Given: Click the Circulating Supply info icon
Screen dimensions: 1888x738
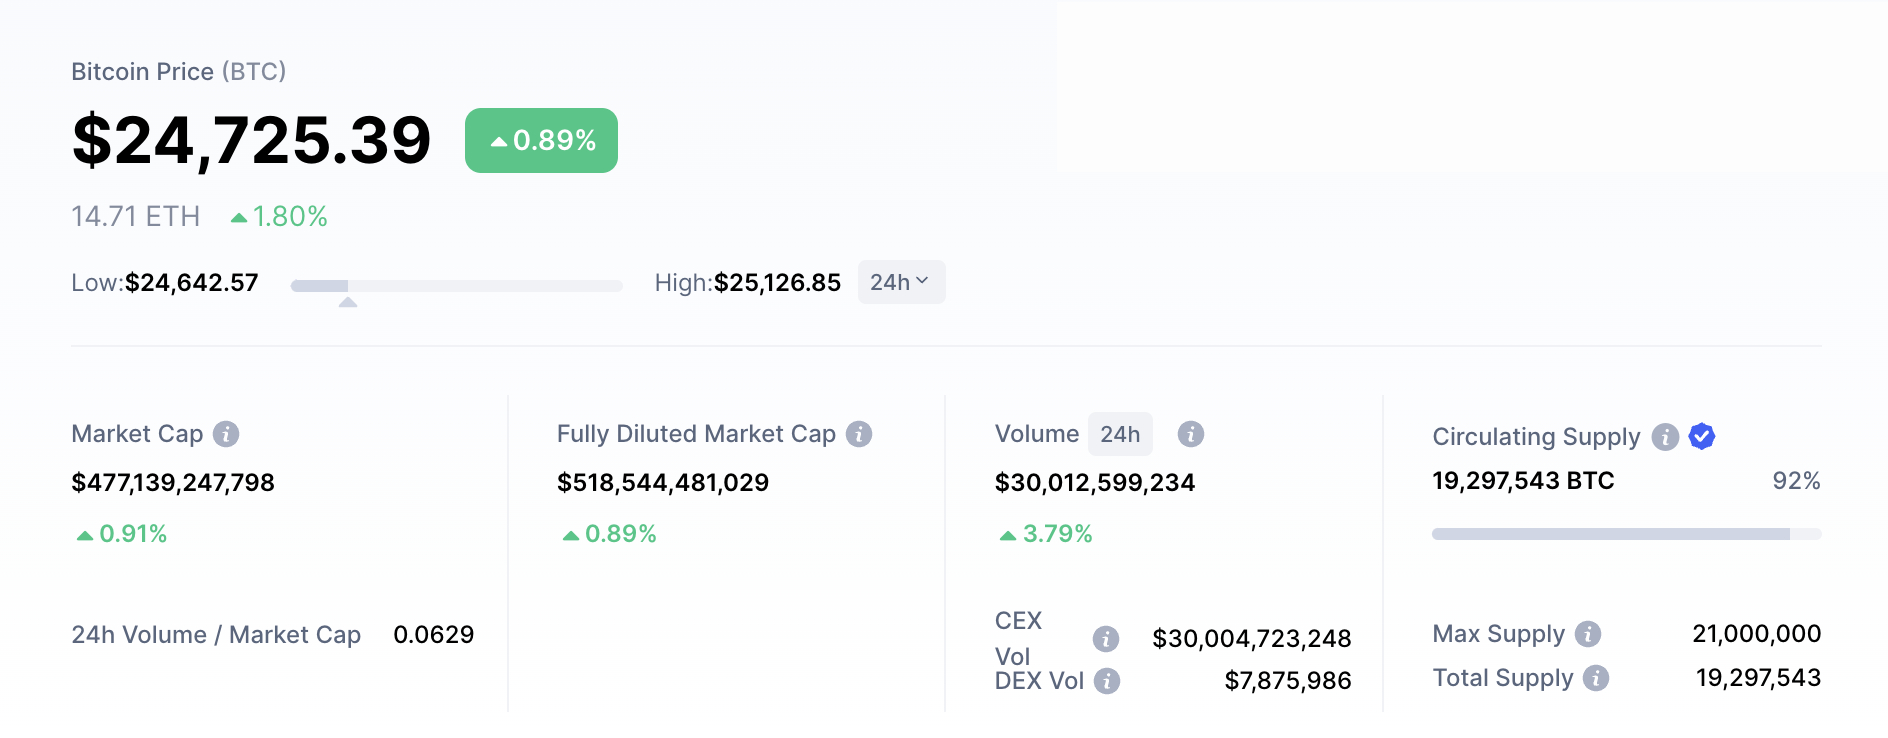Looking at the screenshot, I should pyautogui.click(x=1665, y=437).
